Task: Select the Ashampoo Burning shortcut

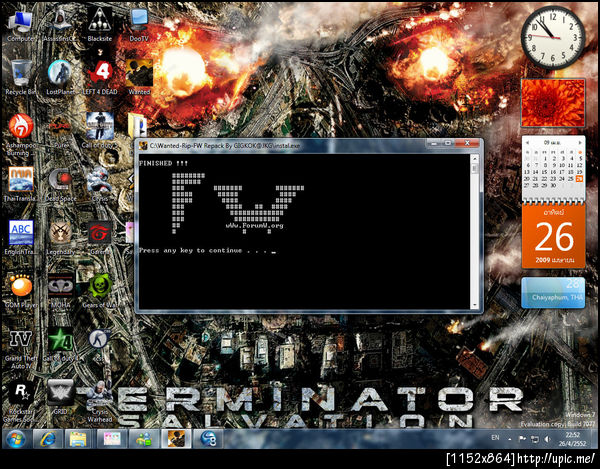Action: point(20,135)
